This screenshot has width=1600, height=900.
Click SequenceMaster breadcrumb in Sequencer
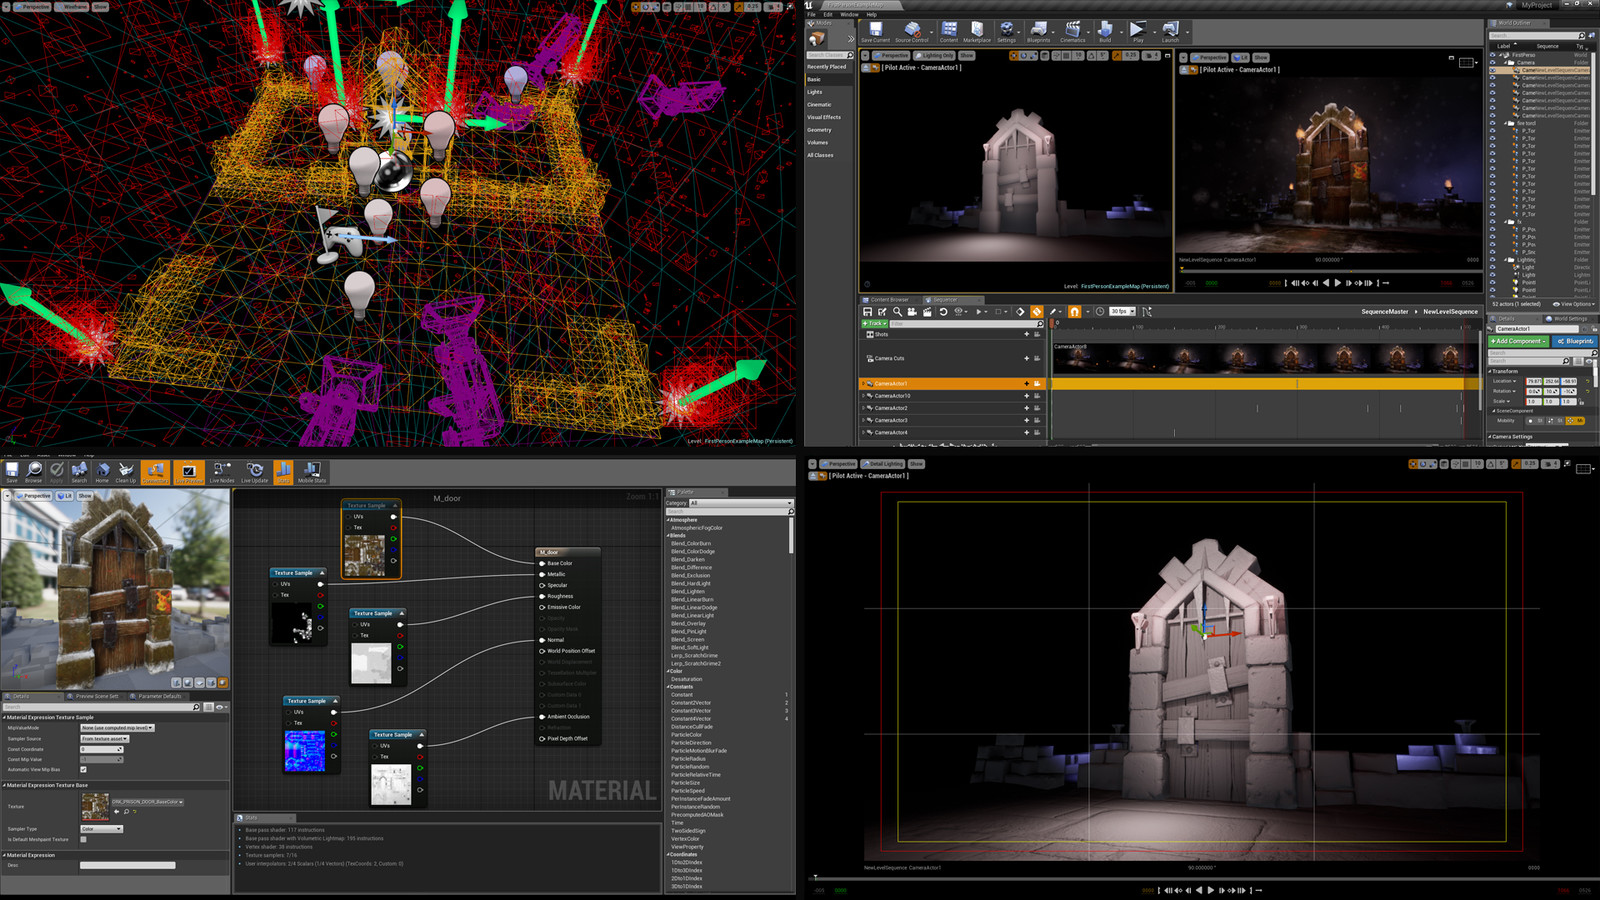click(1384, 312)
